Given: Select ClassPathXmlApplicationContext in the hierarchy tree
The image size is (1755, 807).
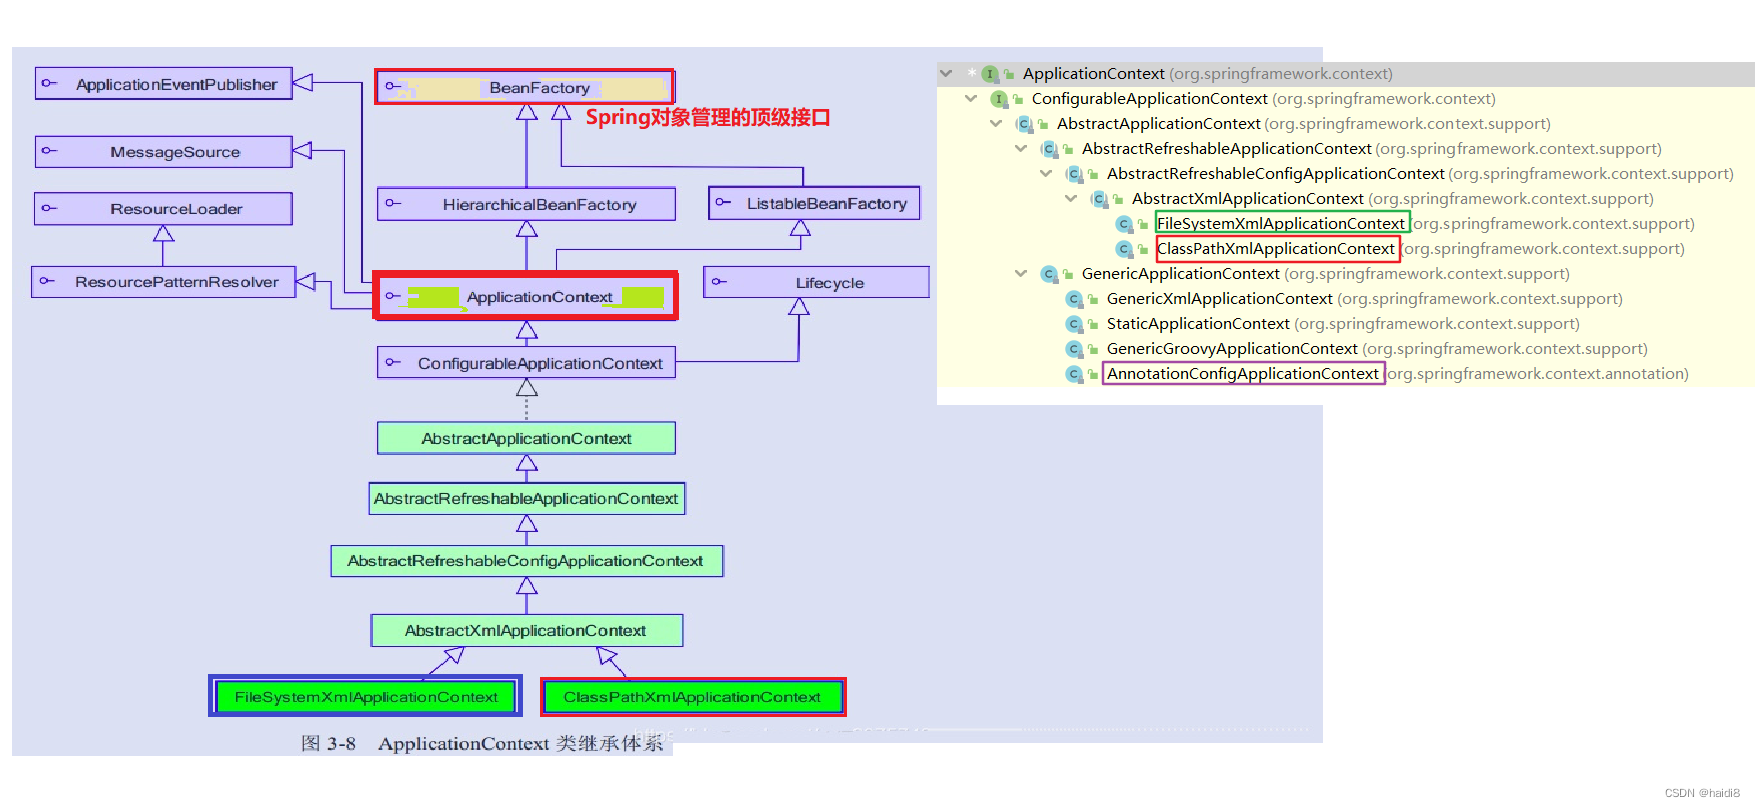Looking at the screenshot, I should coord(1346,249).
